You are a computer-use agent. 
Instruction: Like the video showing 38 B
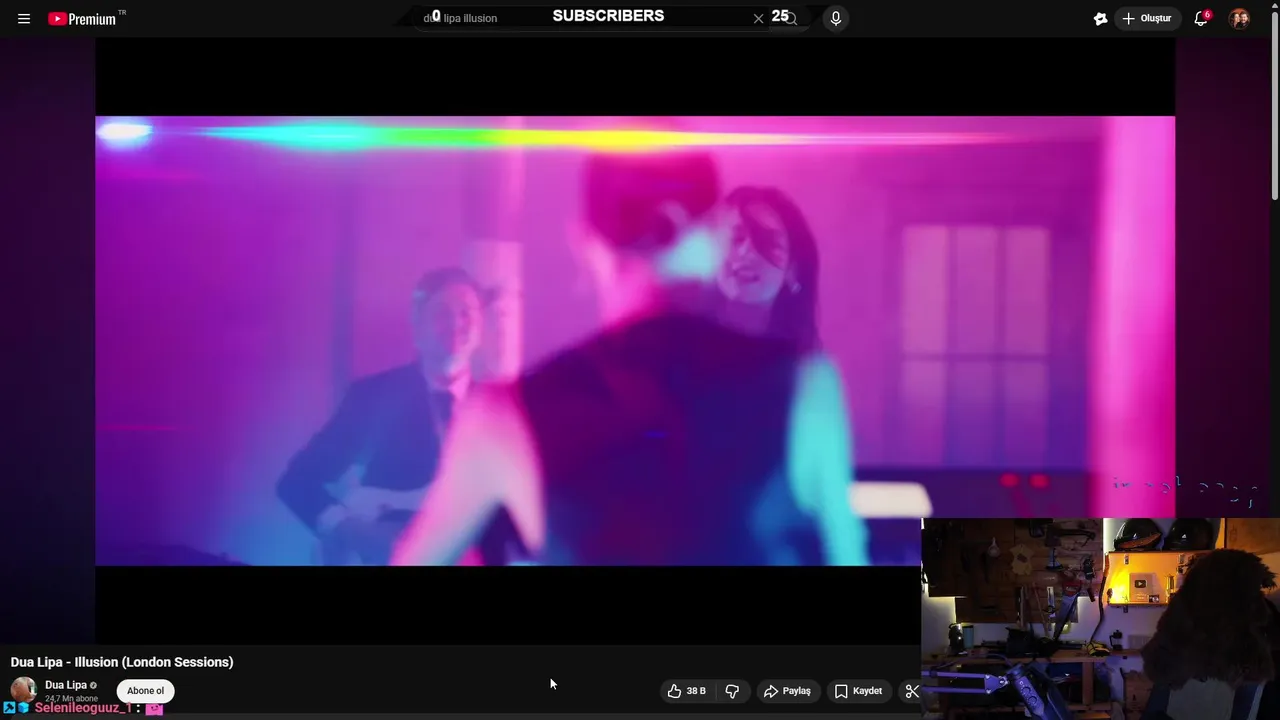687,691
